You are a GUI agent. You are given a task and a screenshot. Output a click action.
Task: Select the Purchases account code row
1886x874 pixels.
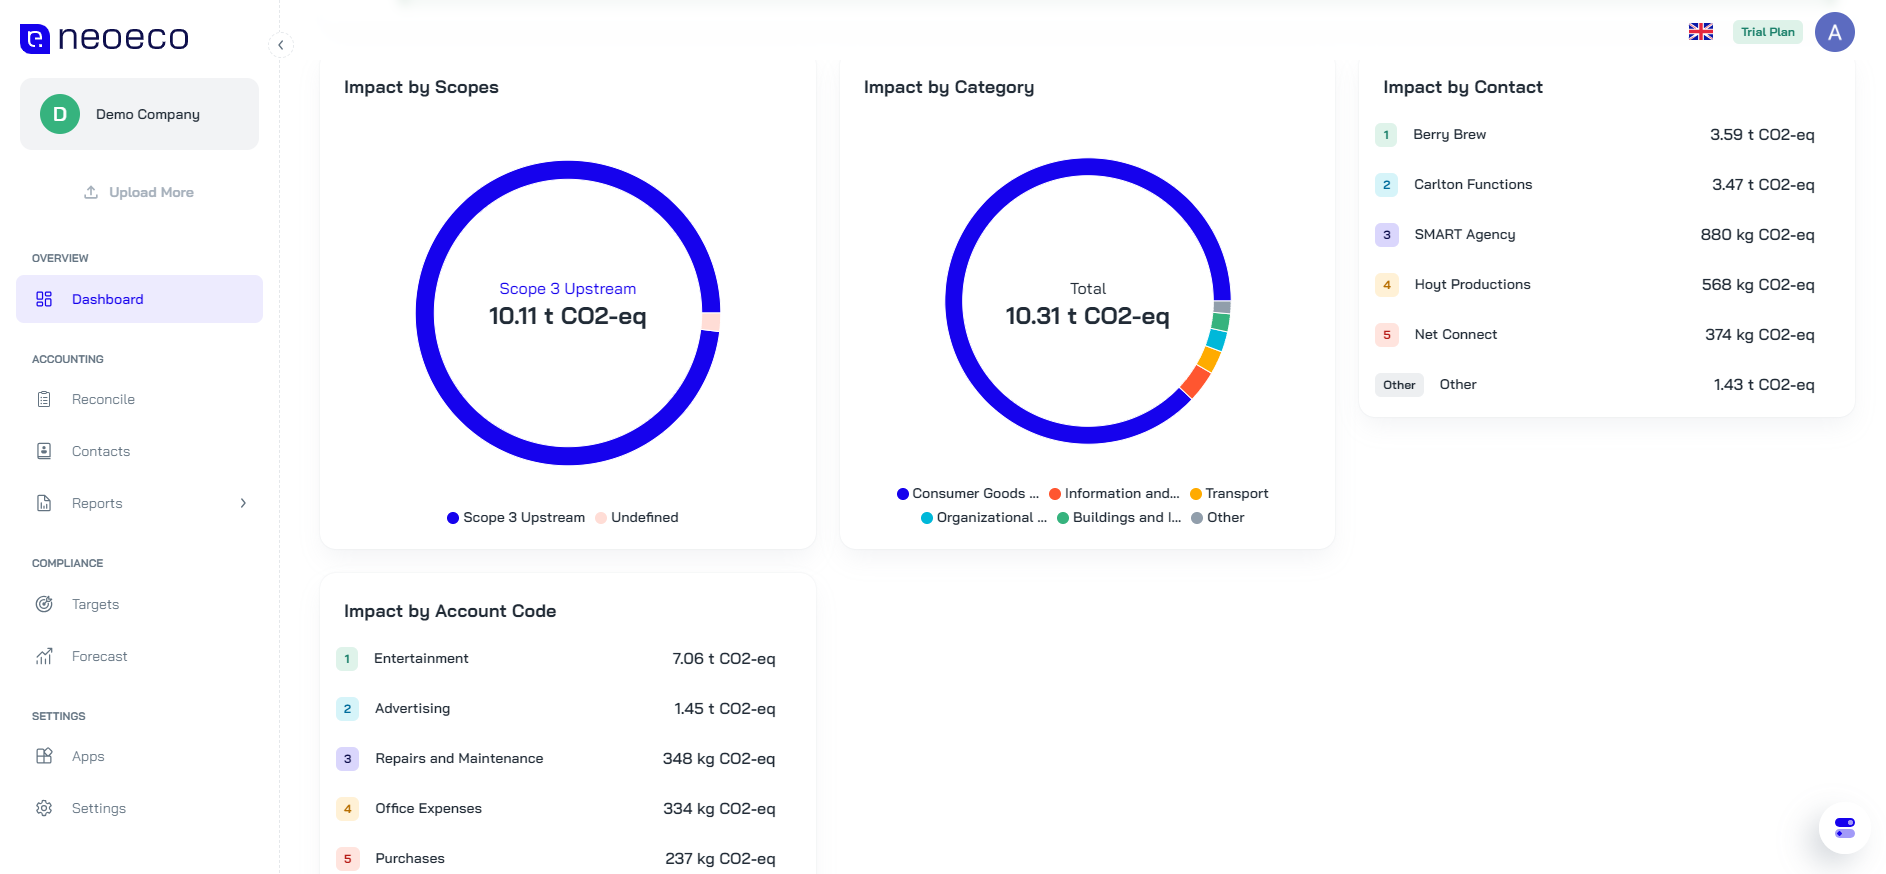click(x=567, y=858)
